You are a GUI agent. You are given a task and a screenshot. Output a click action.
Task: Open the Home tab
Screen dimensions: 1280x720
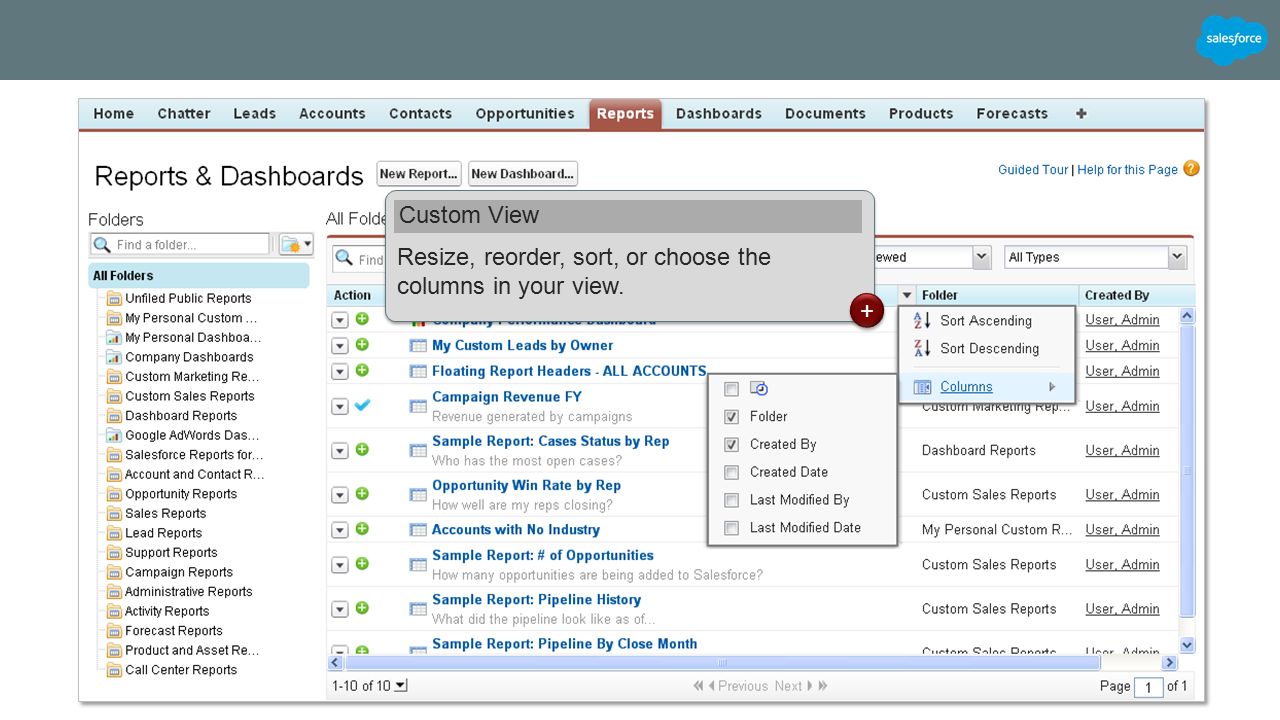tap(114, 114)
